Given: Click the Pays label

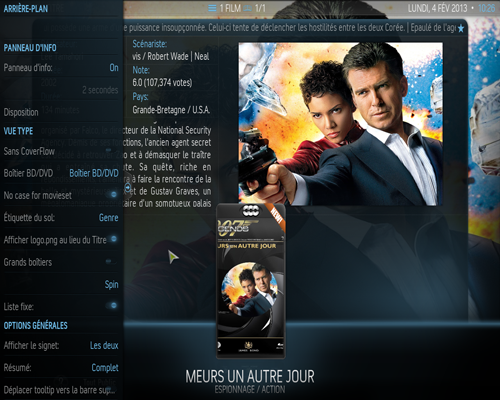Looking at the screenshot, I should (x=140, y=97).
